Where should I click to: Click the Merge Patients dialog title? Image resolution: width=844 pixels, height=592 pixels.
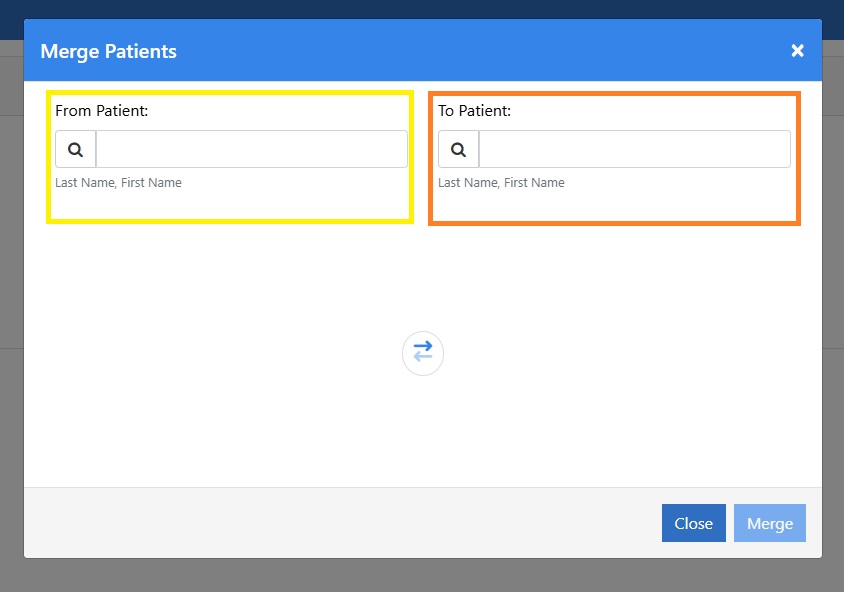(x=109, y=52)
